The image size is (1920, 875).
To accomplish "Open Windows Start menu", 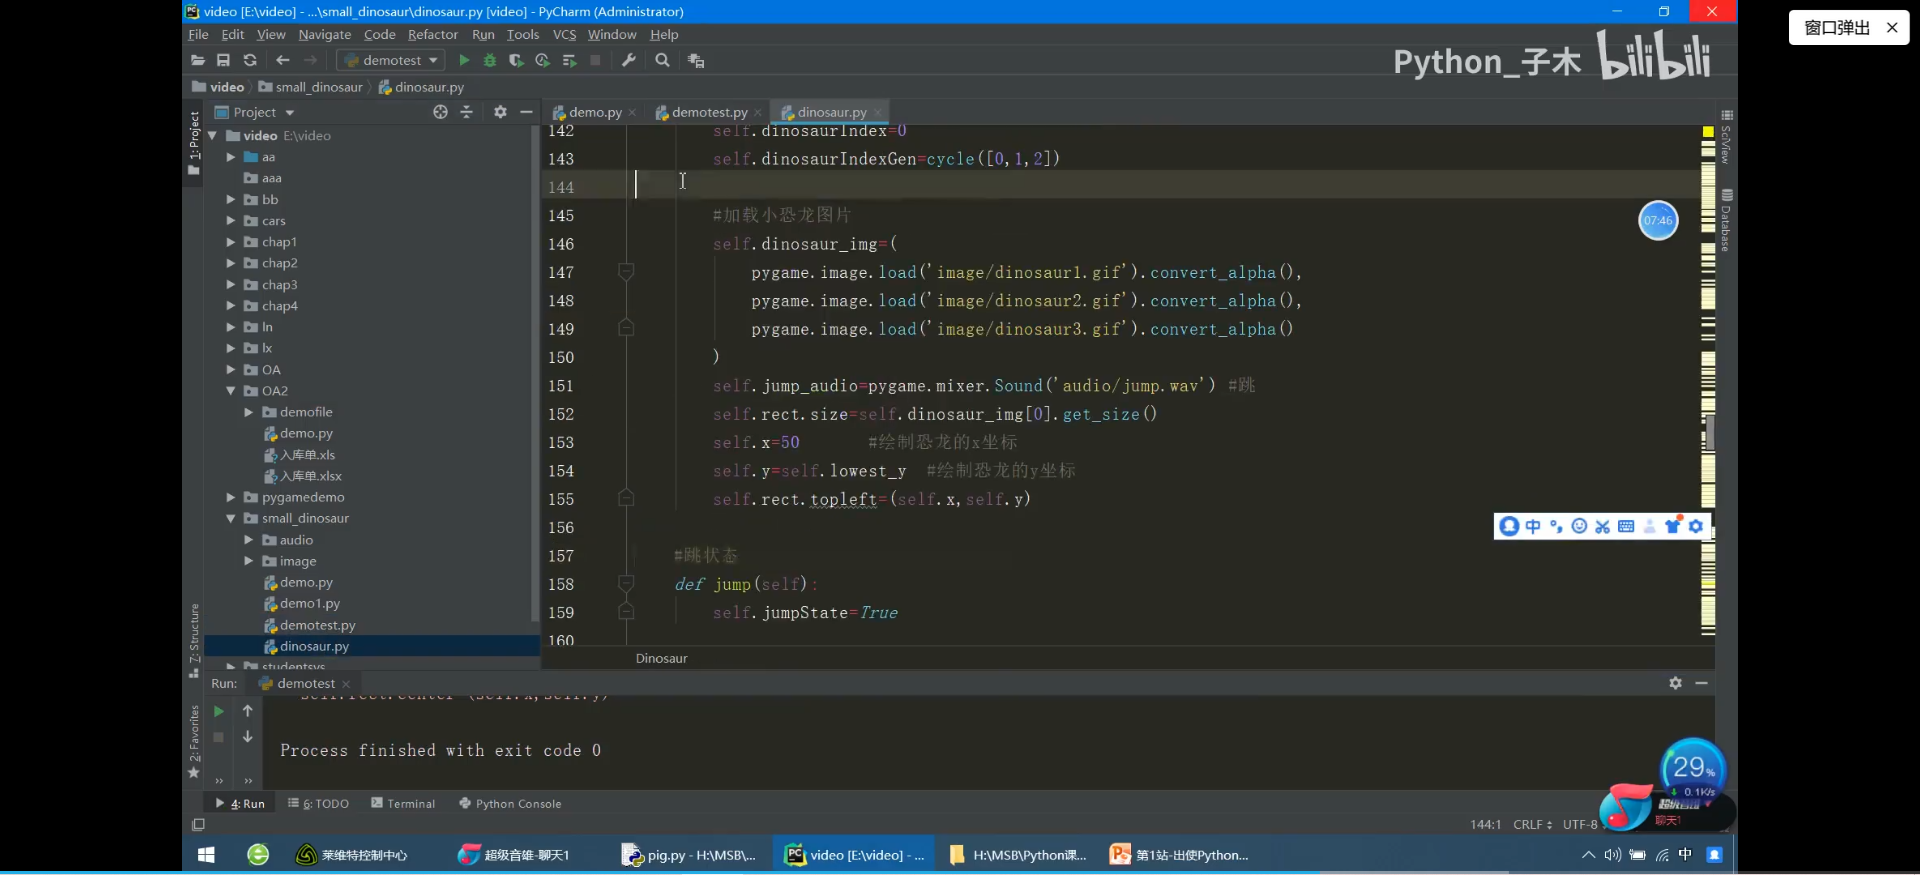I will 206,855.
